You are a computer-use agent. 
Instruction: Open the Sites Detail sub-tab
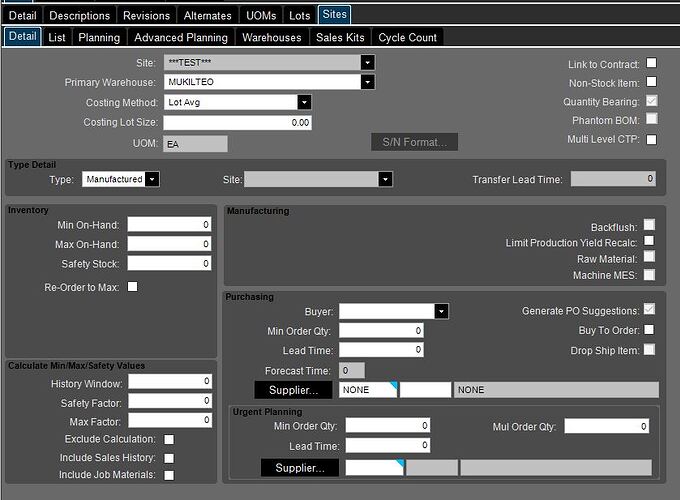pyautogui.click(x=23, y=36)
